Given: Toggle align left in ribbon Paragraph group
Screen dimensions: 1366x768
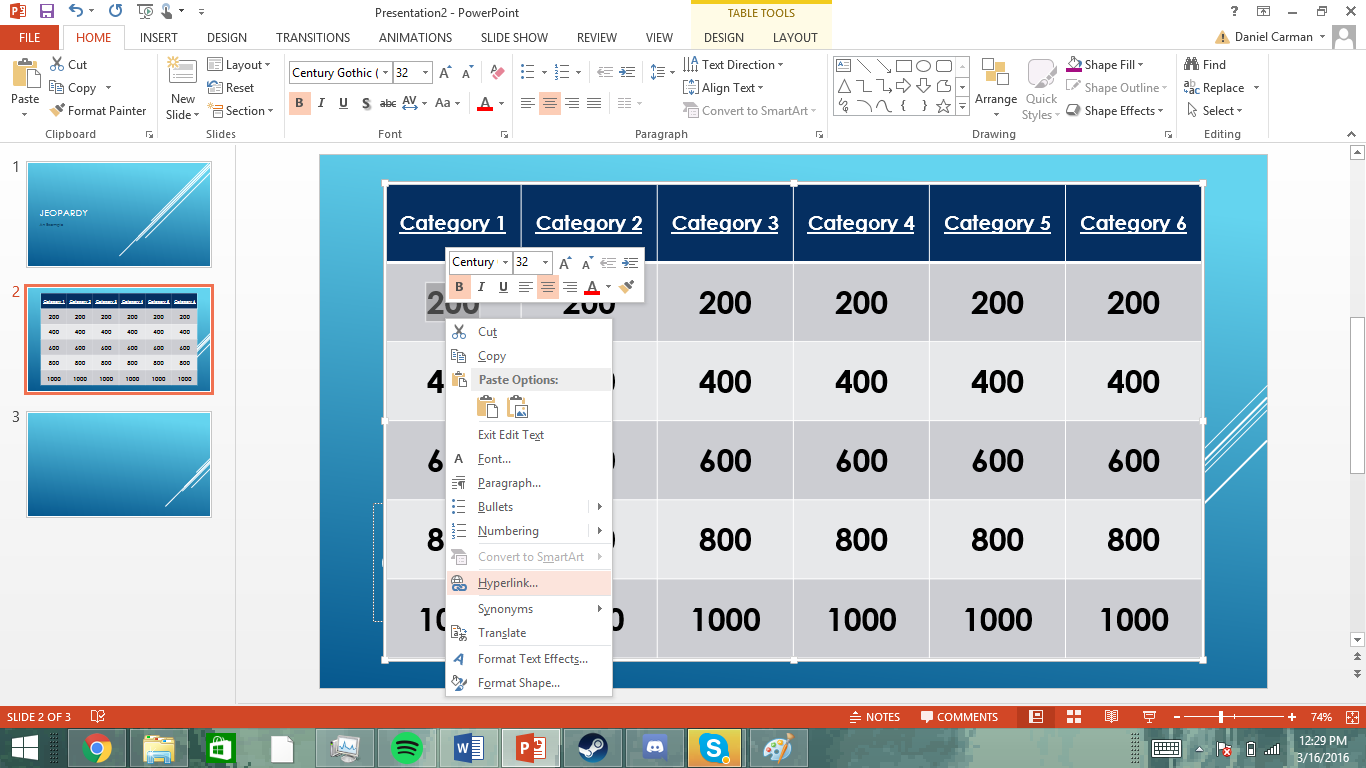Looking at the screenshot, I should [x=527, y=103].
